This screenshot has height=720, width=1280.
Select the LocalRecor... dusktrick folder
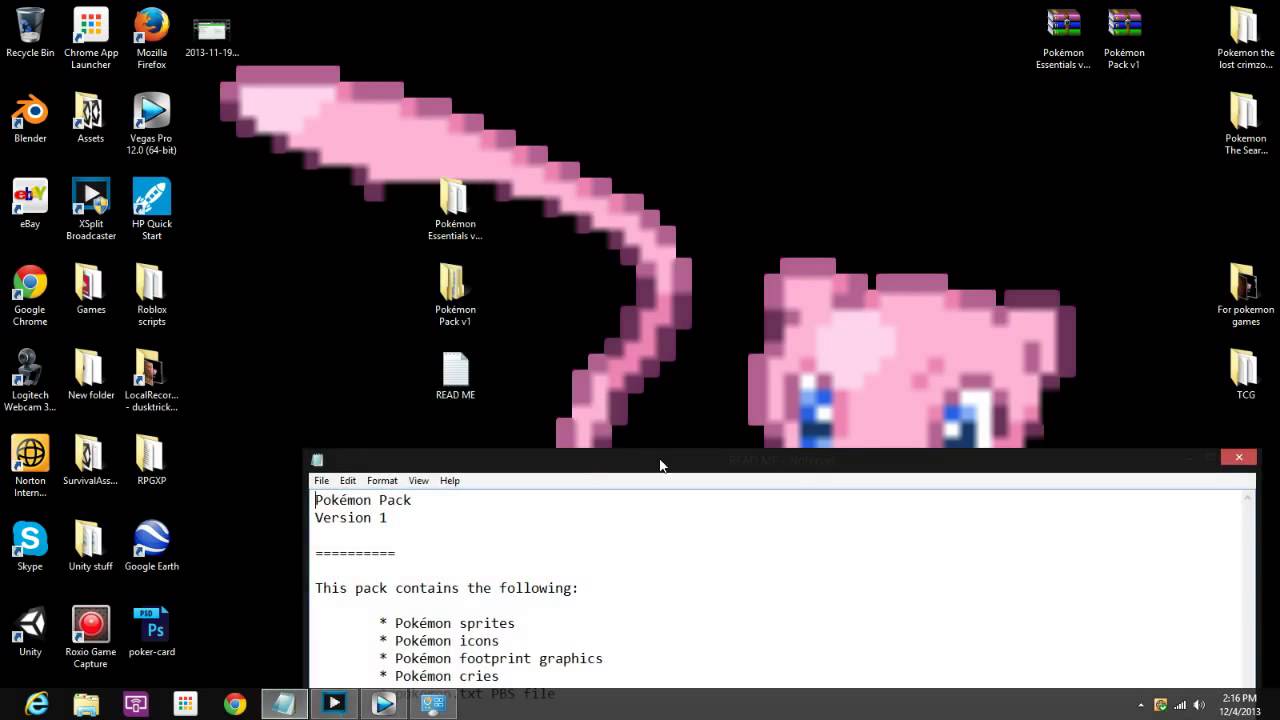pos(152,381)
